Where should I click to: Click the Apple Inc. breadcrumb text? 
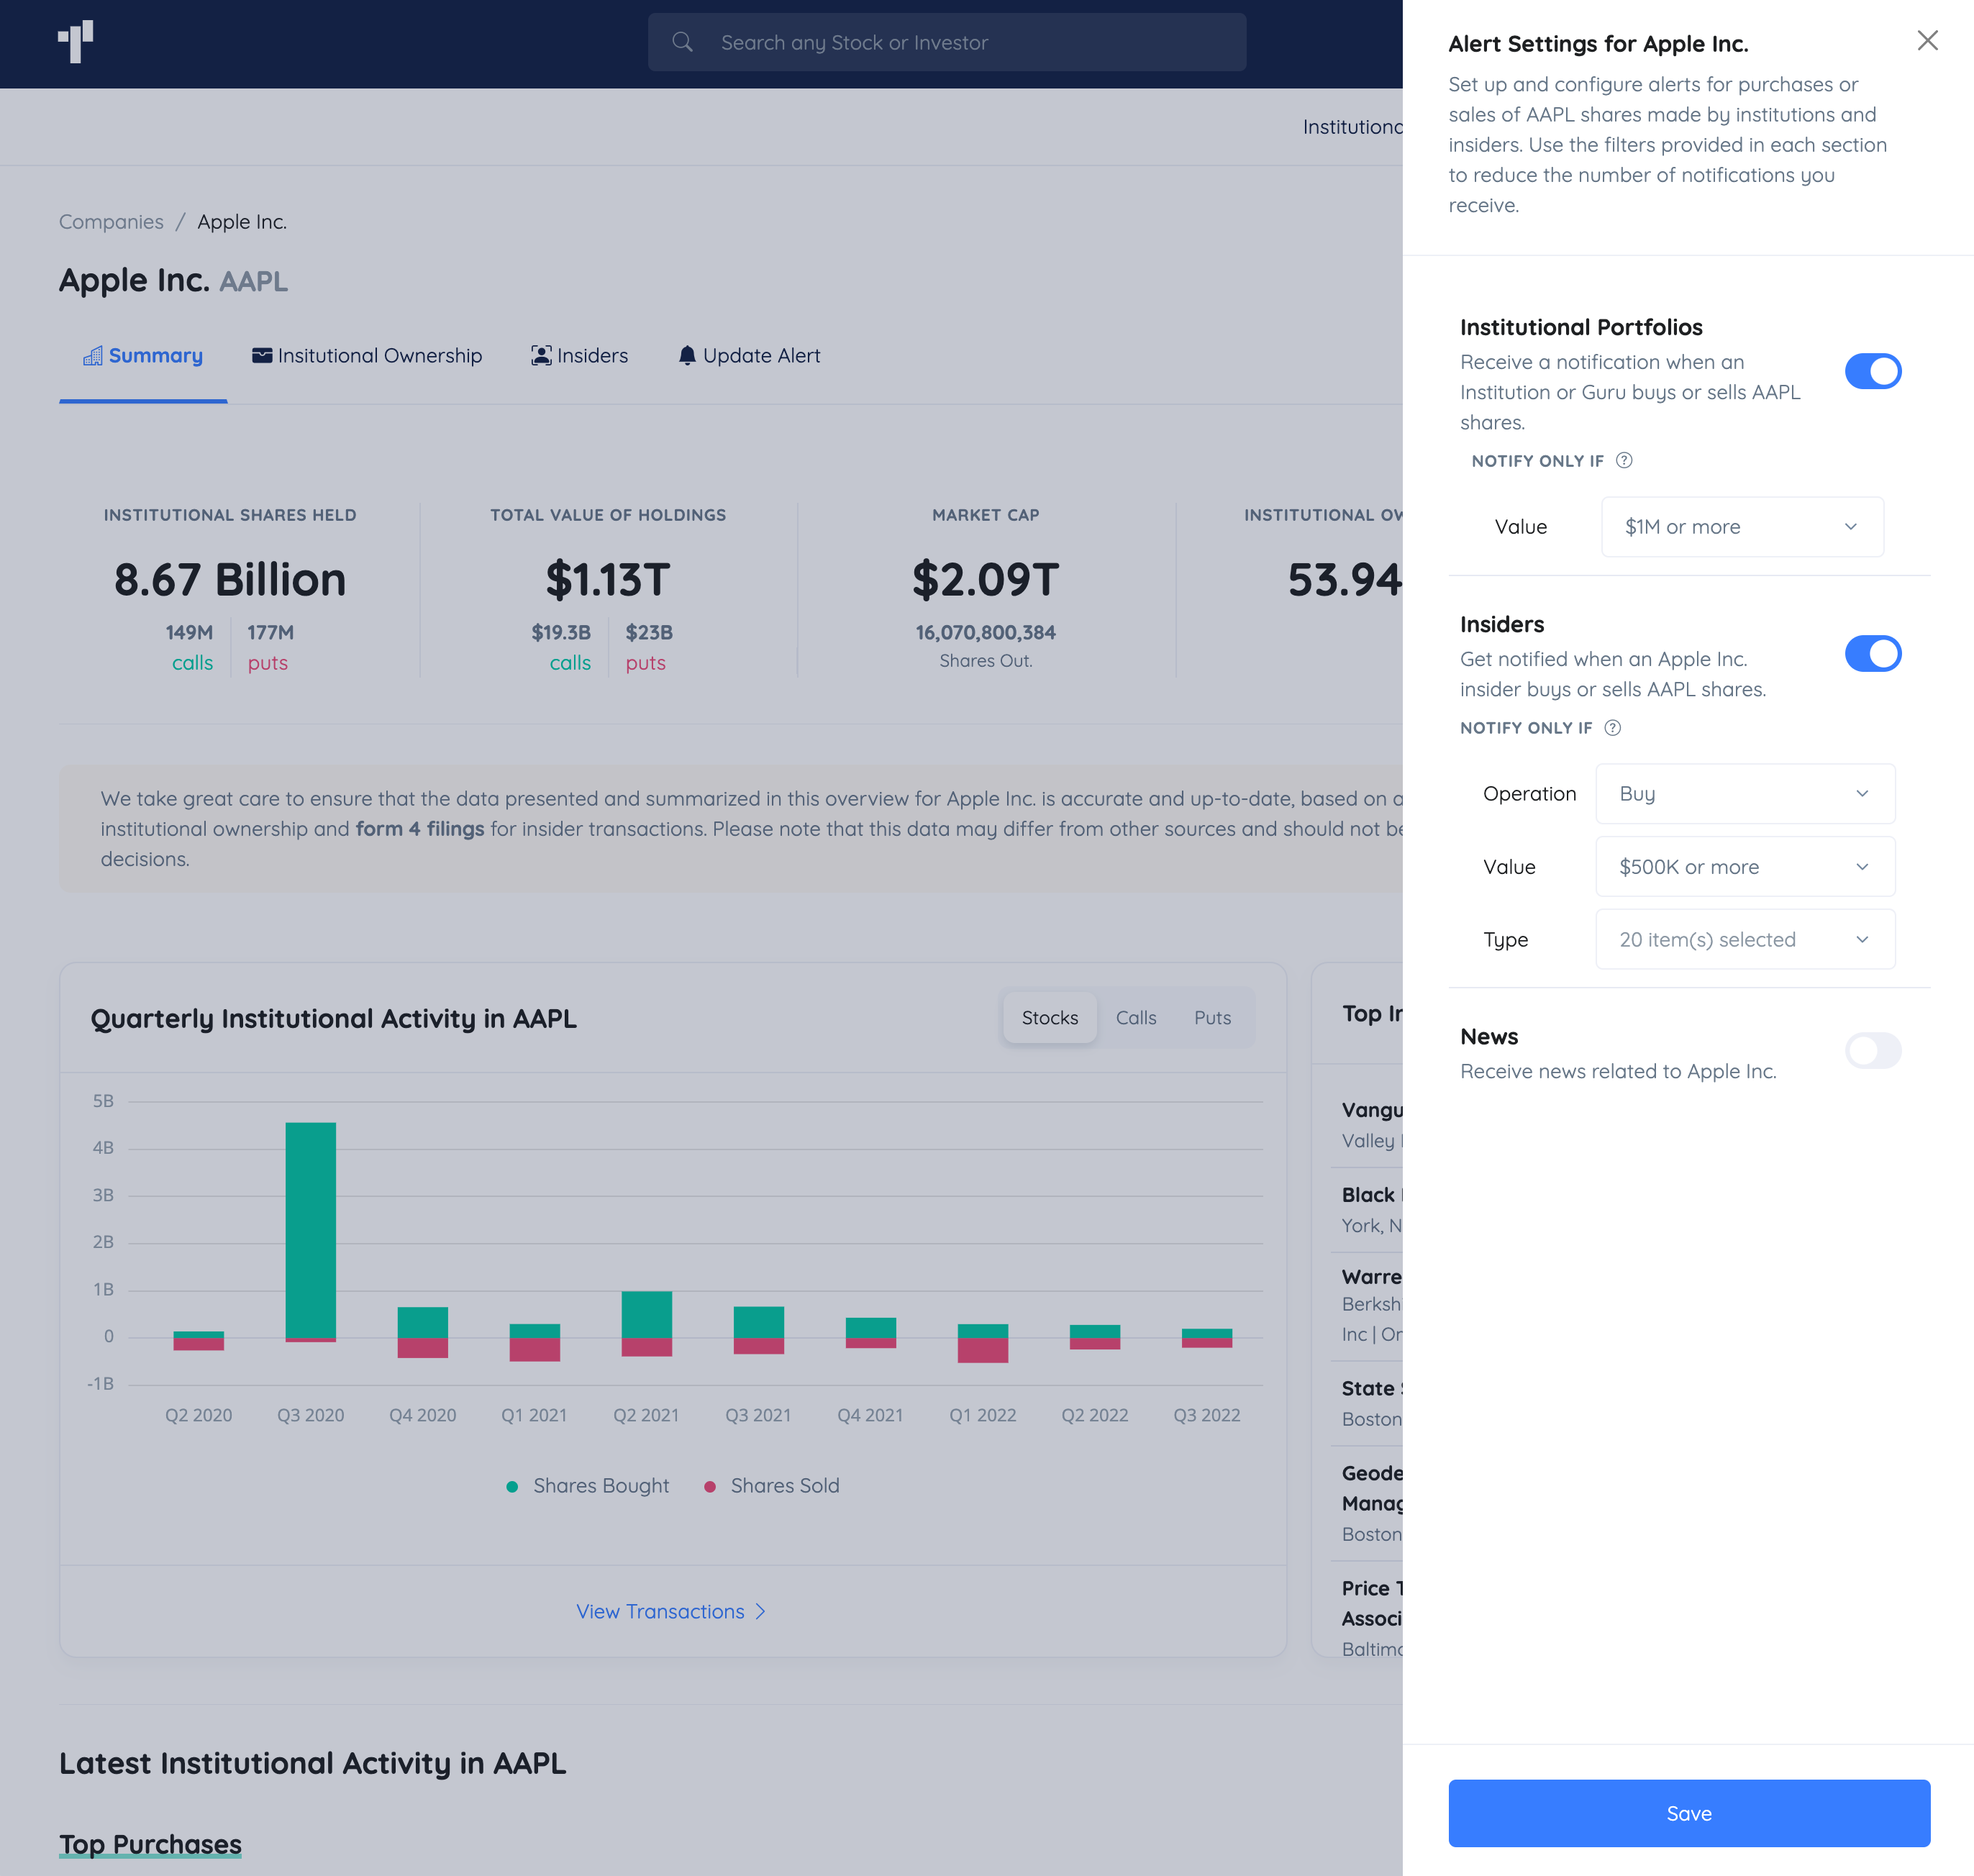coord(241,222)
